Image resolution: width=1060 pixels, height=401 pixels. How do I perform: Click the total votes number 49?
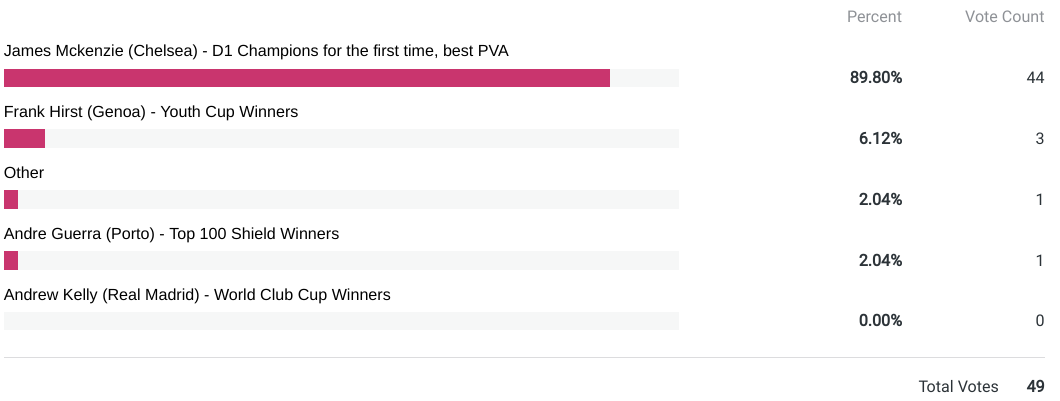[x=1035, y=386]
